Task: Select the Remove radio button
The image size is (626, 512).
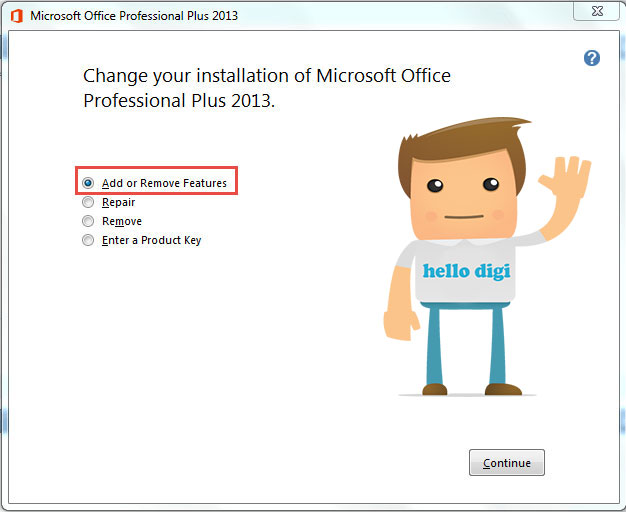Action: (88, 221)
